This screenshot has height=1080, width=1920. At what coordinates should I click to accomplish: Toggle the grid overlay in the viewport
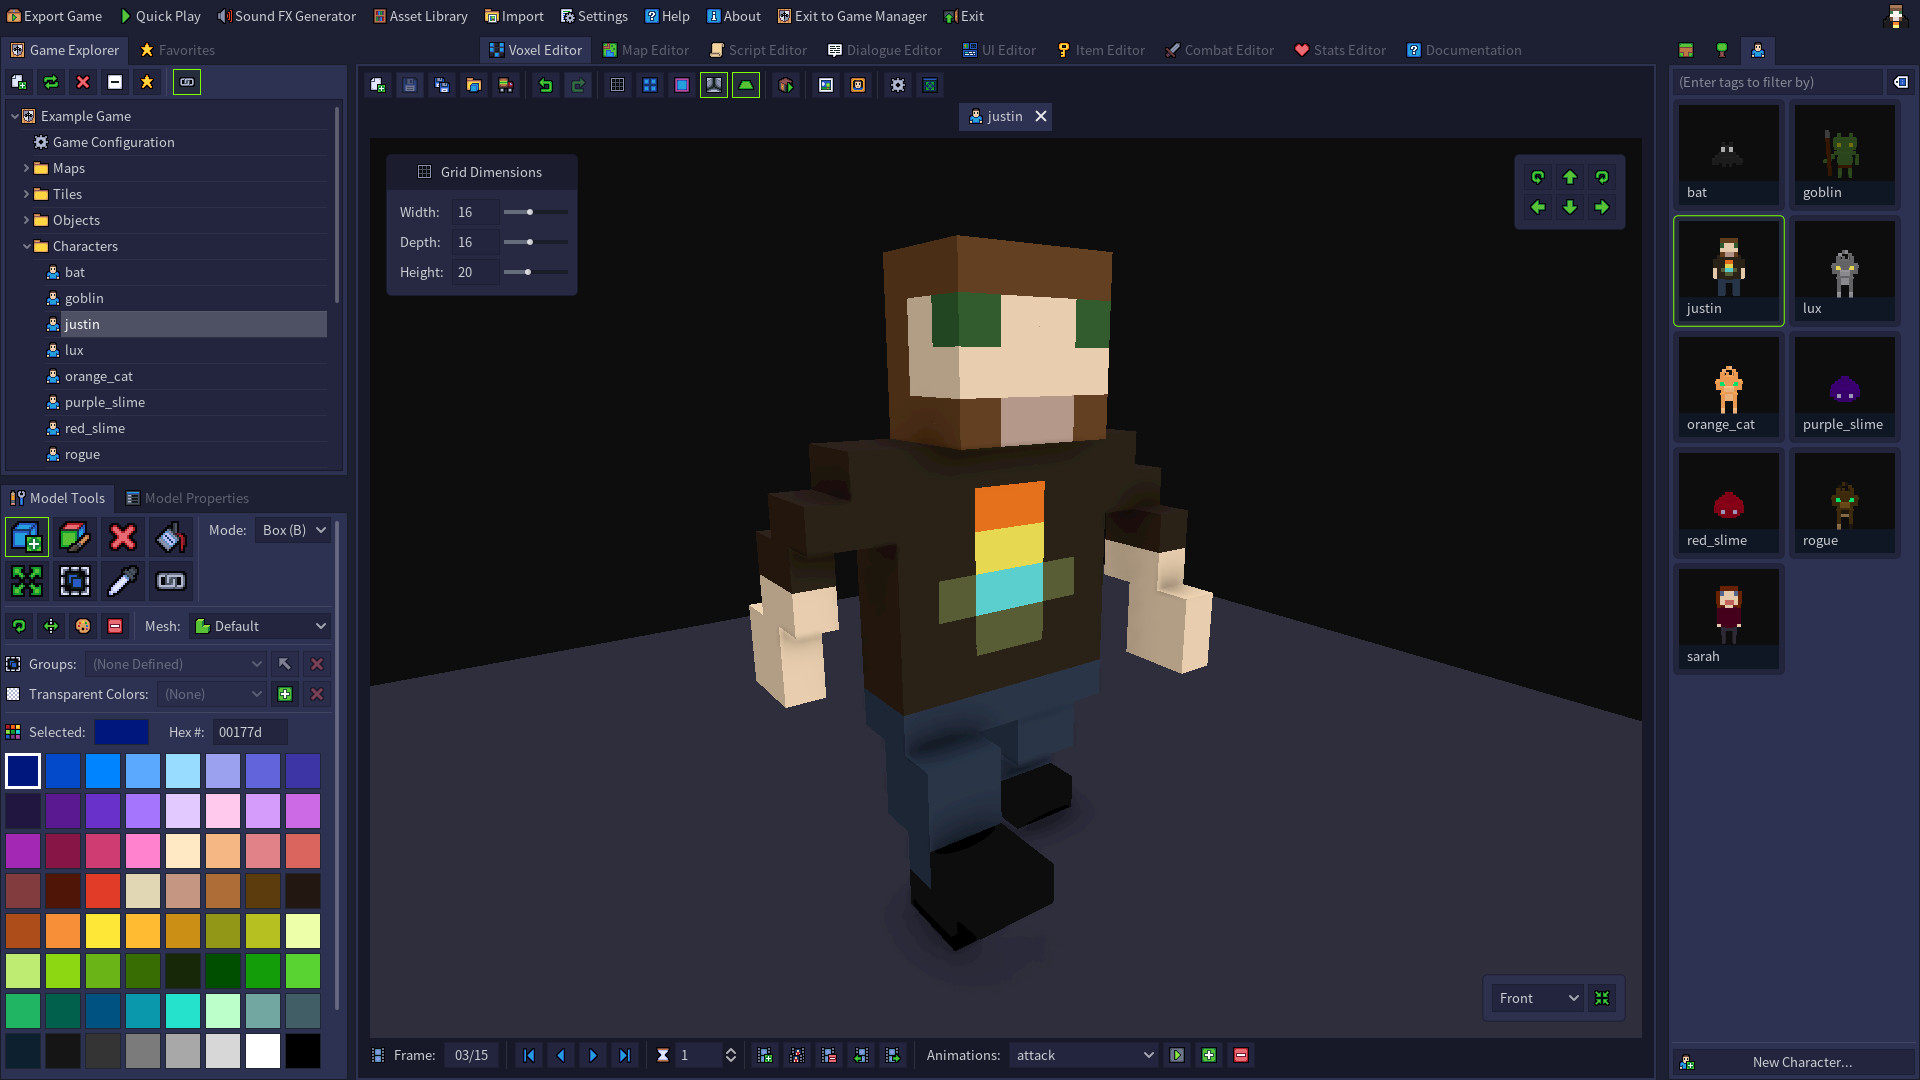tap(617, 85)
